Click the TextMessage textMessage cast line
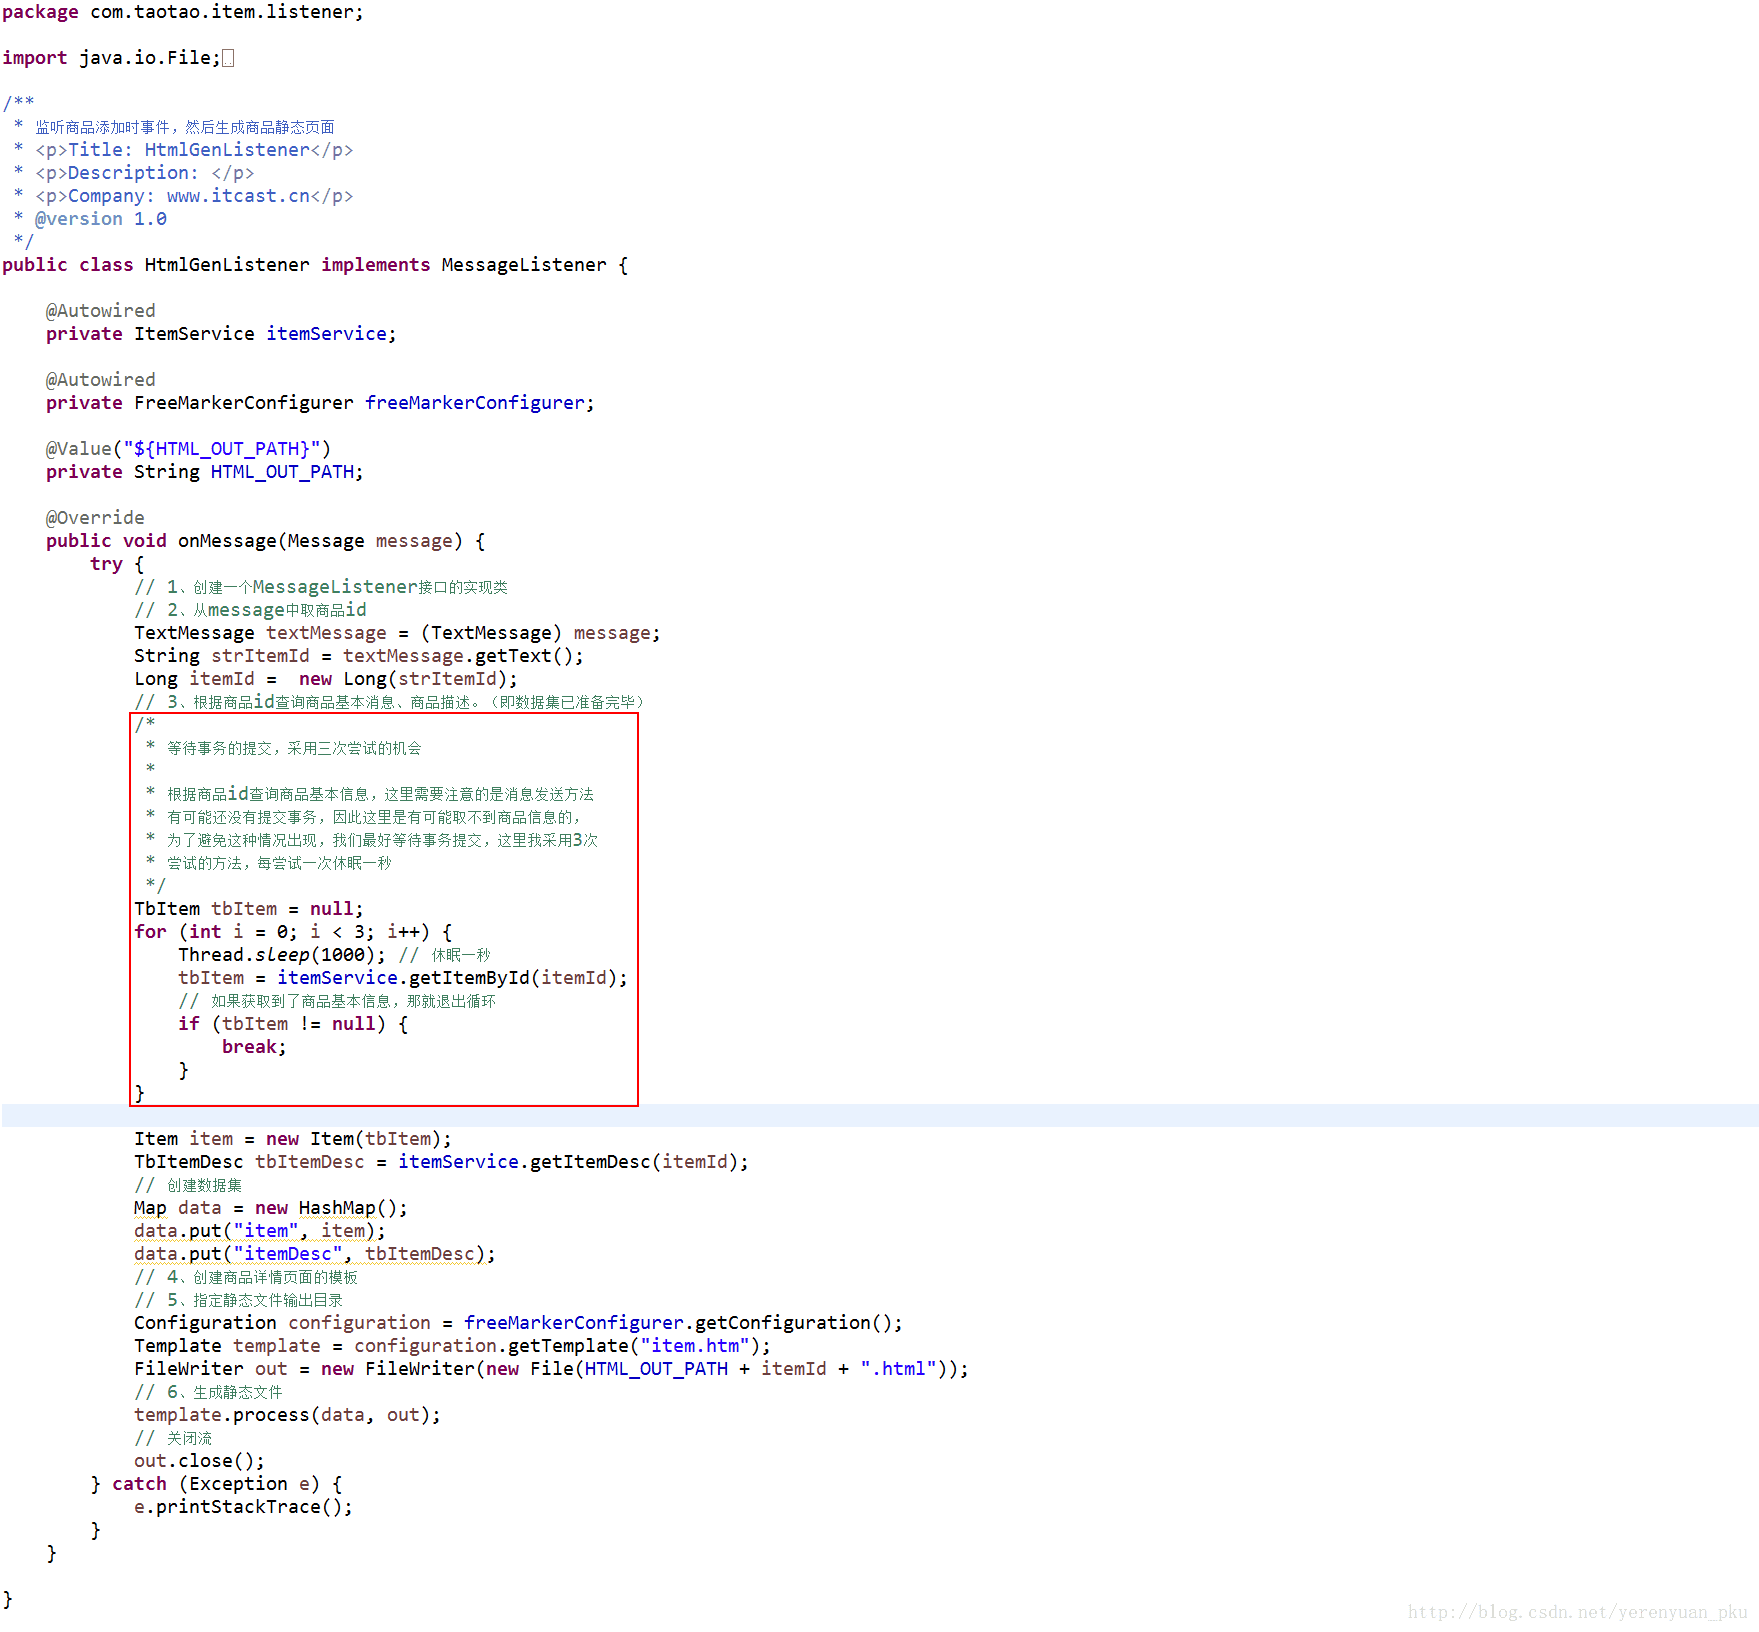The height and width of the screenshot is (1632, 1759). [x=398, y=633]
